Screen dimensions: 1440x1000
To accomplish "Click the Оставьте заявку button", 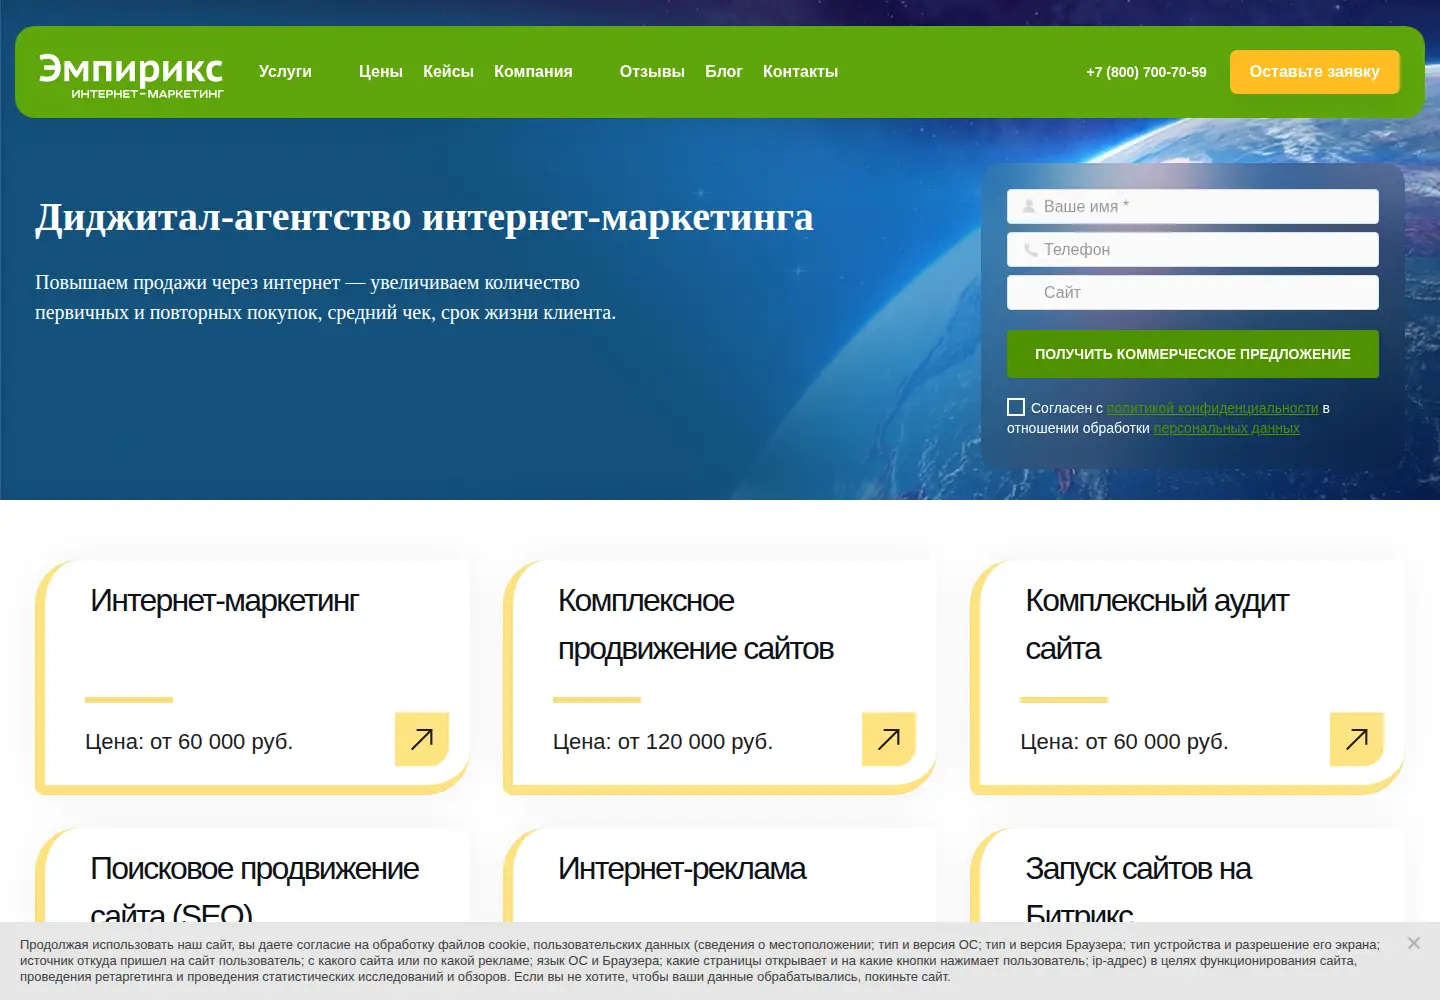I will point(1314,72).
